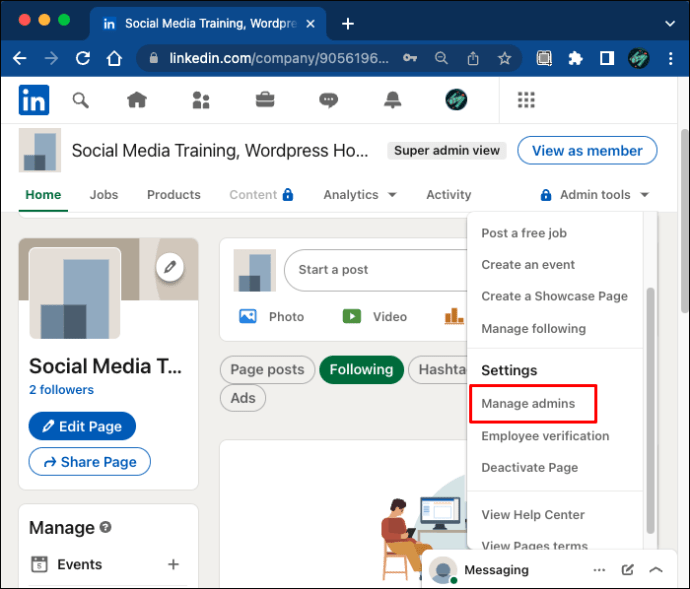Expand the Messaging panel chevron
The height and width of the screenshot is (589, 690).
(x=657, y=570)
